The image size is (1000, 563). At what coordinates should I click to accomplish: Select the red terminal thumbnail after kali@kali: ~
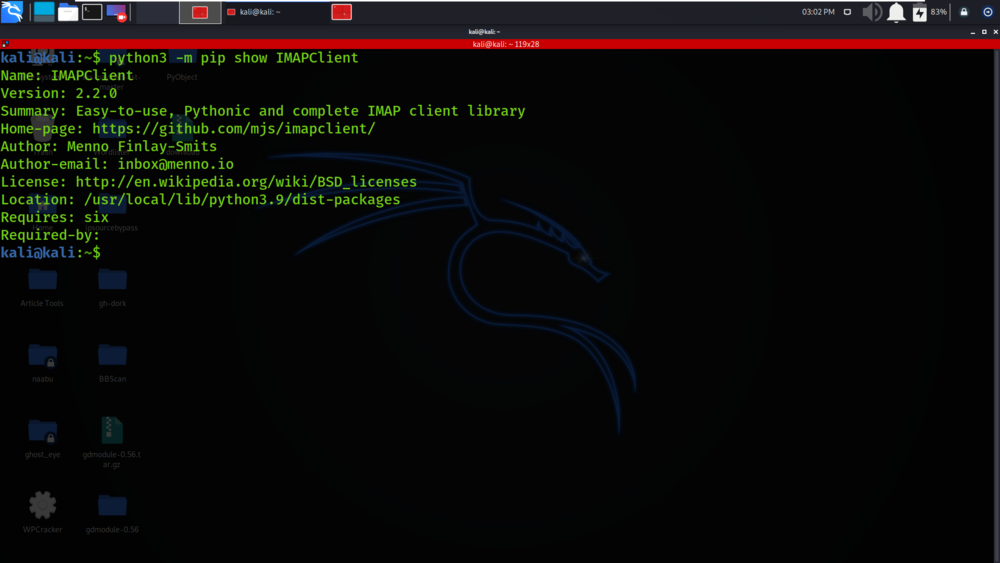pyautogui.click(x=342, y=12)
